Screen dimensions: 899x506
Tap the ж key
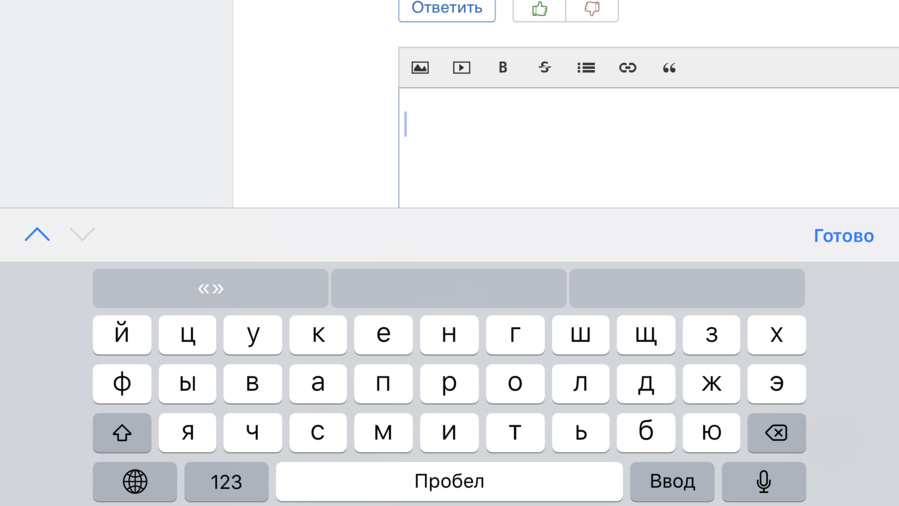(x=711, y=383)
